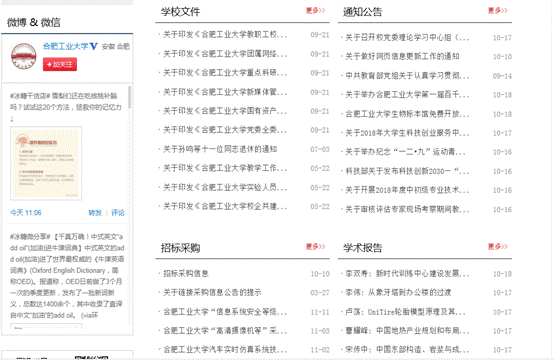
Task: Open 卢荡：UniTire轮胎模型原理及其... report
Action: point(405,312)
